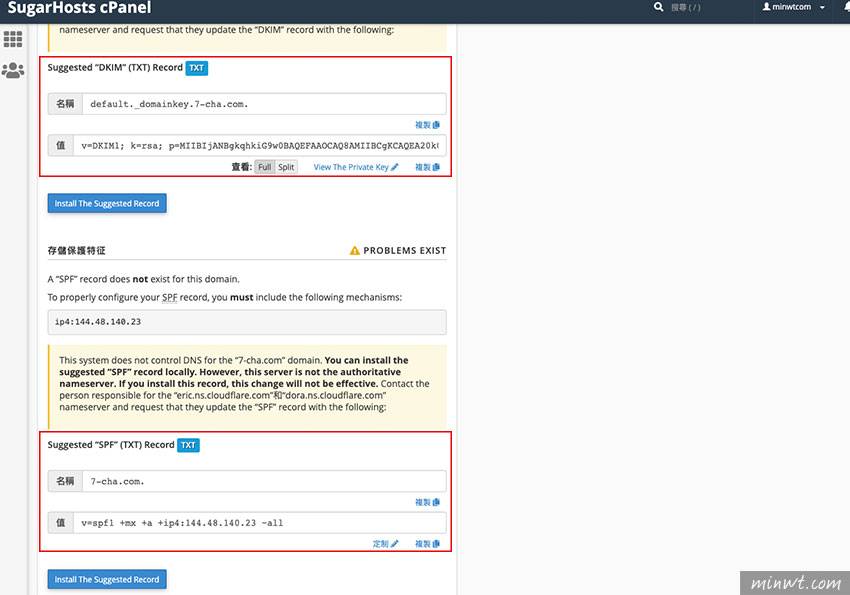Click the SPF value field

259,522
